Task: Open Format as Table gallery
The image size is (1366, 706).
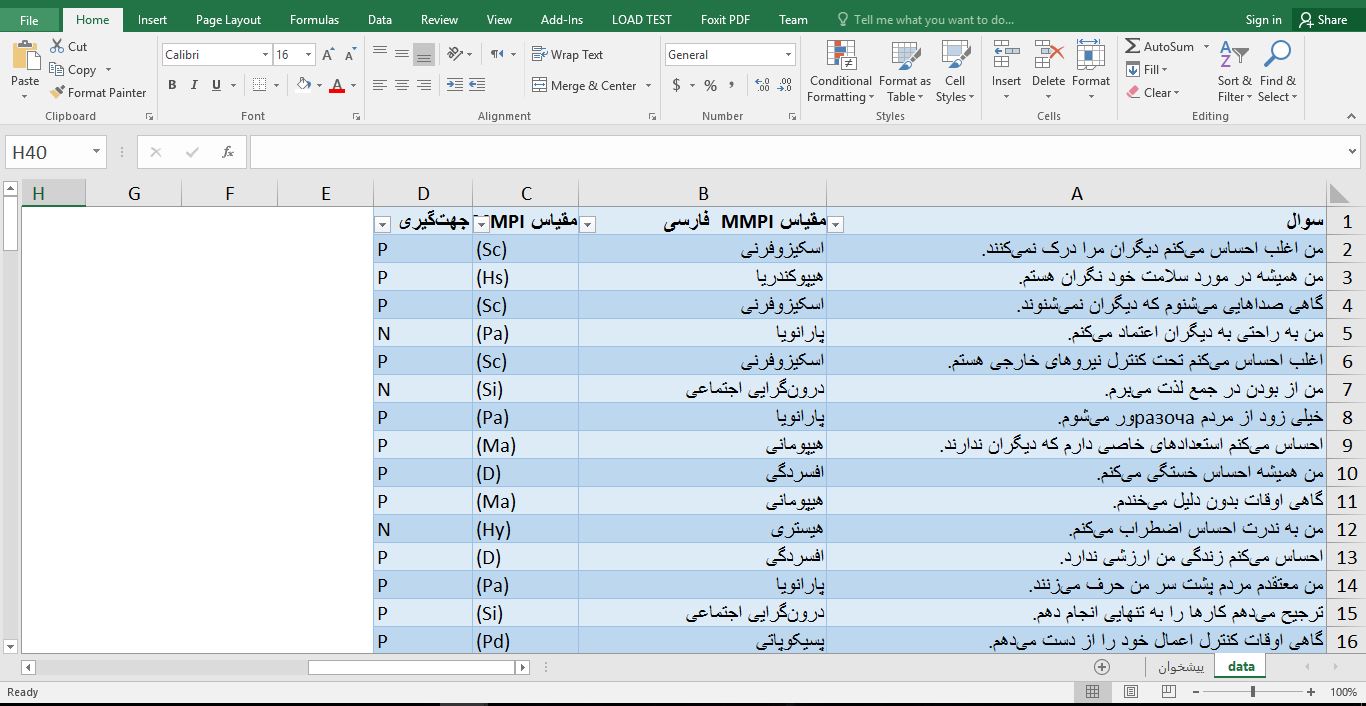Action: (x=905, y=72)
